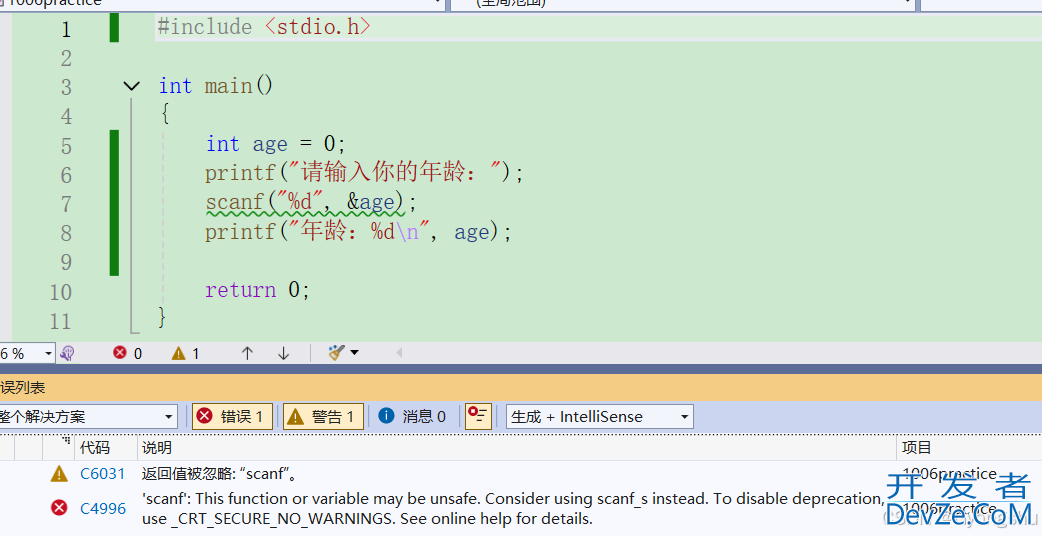Open the code health indicator icon
Viewport: 1042px width, 536px height.
coord(68,353)
